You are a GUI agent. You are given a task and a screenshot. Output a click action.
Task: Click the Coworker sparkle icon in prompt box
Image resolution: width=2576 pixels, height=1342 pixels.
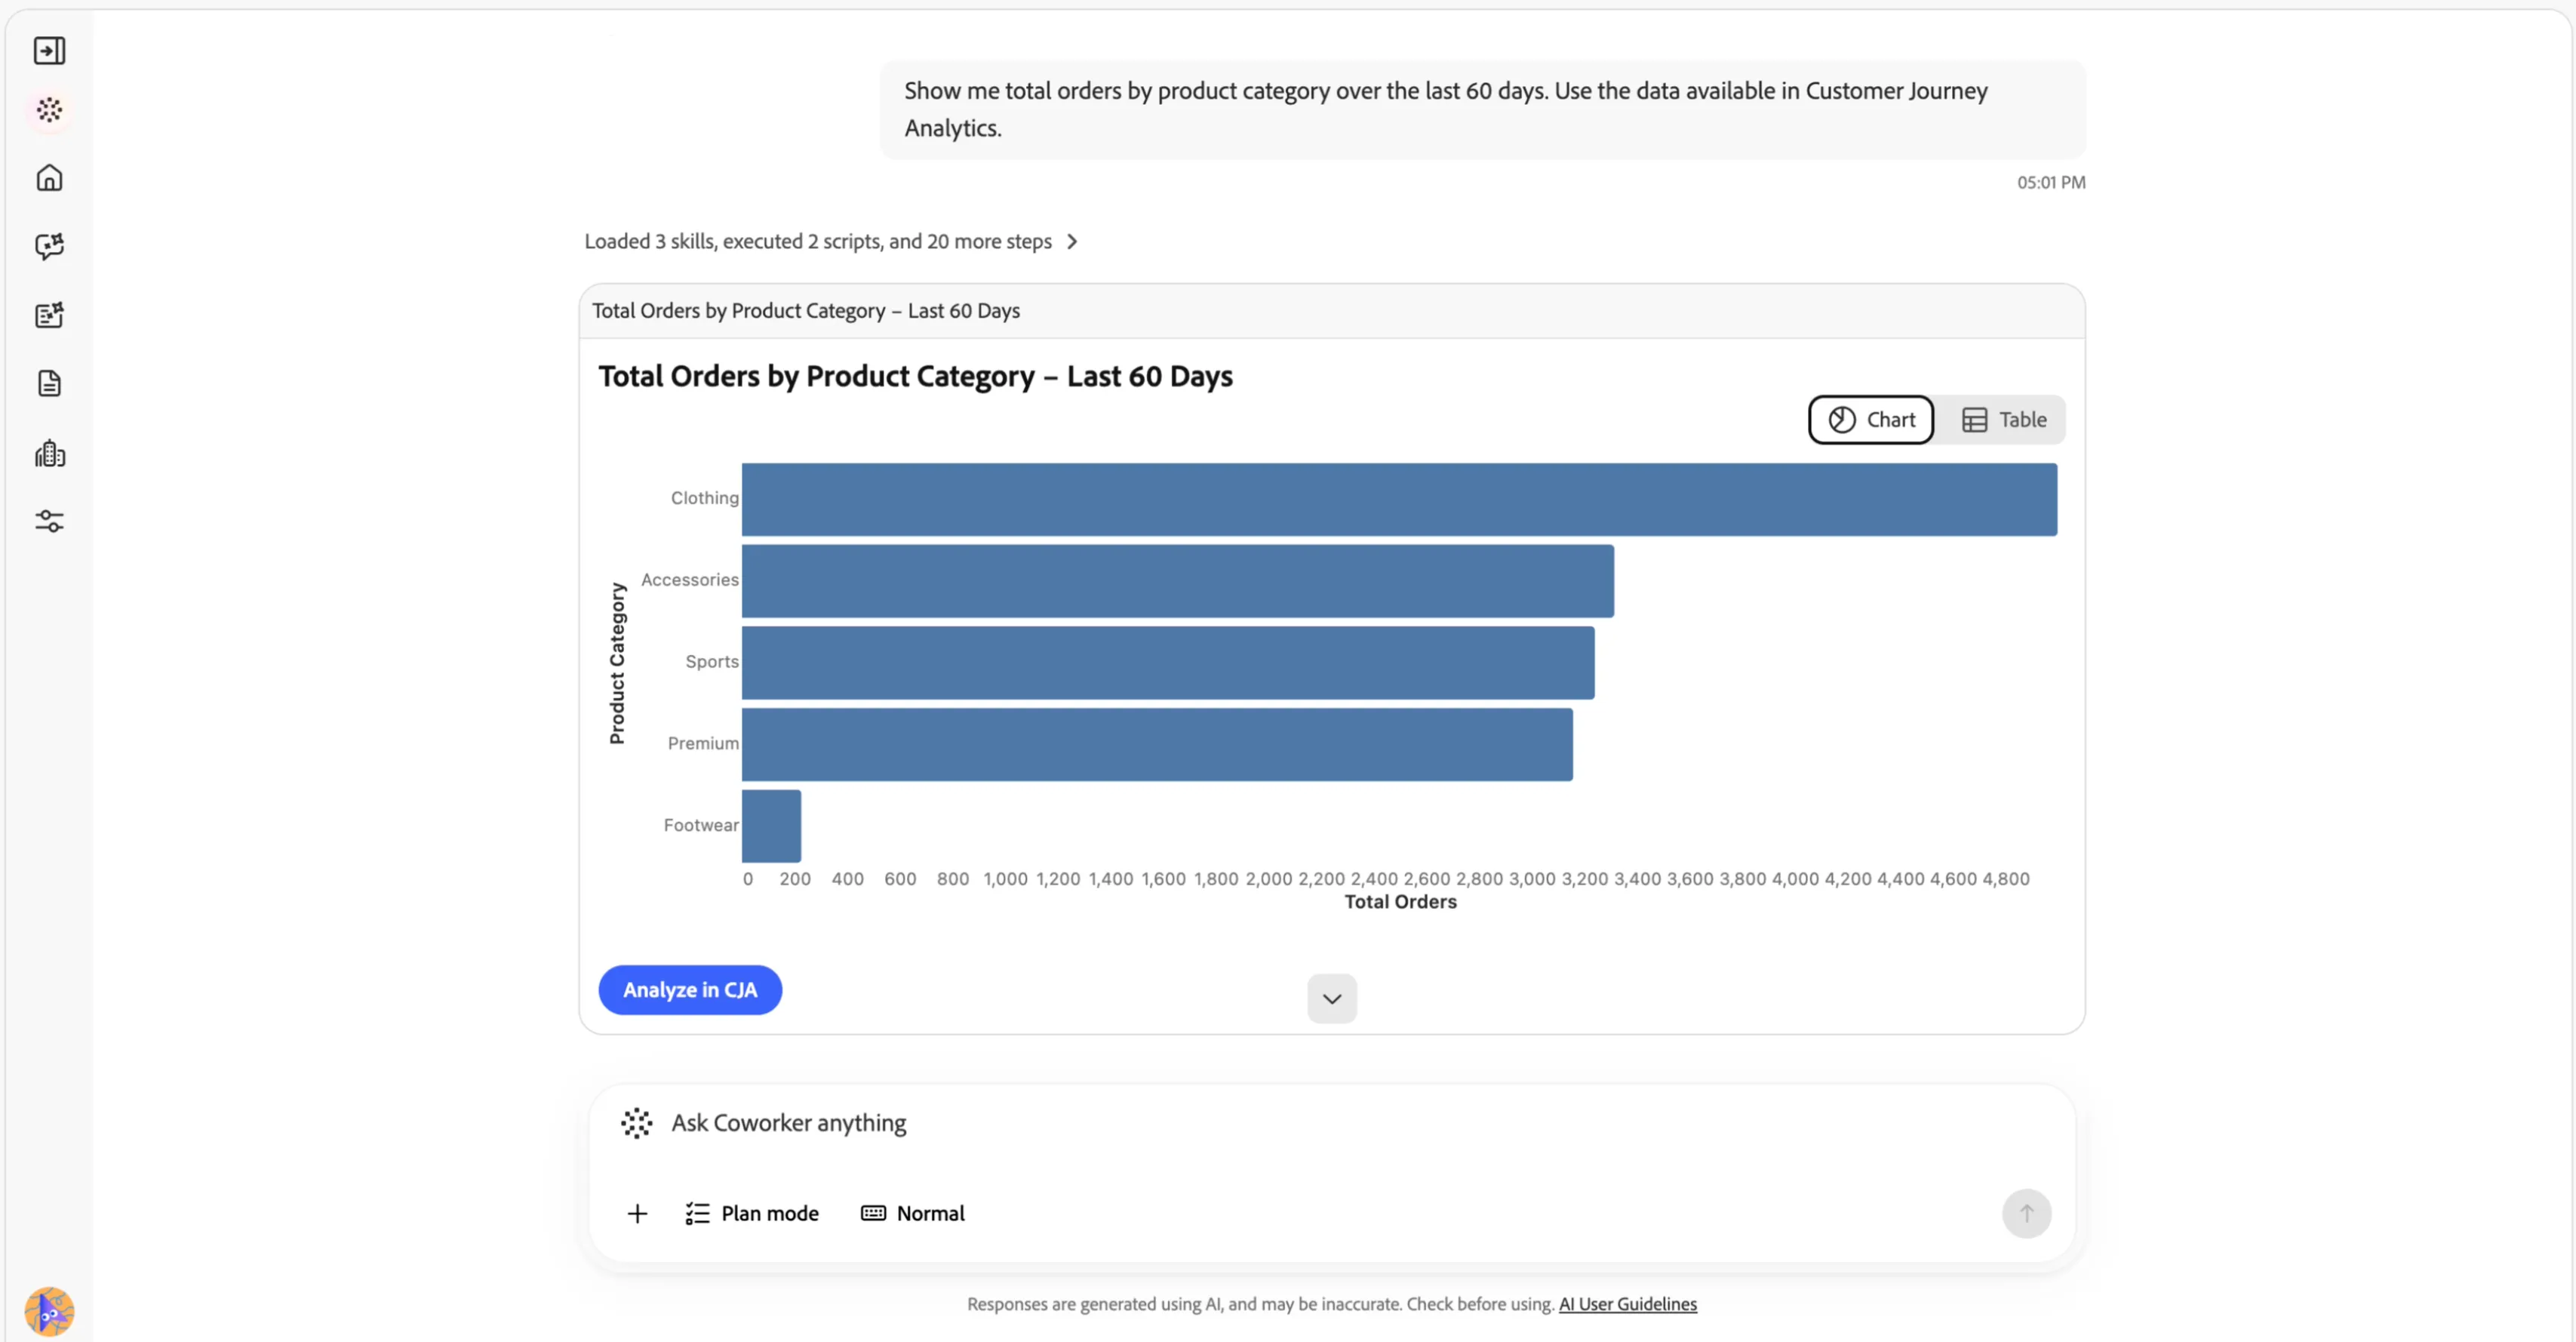pos(636,1123)
